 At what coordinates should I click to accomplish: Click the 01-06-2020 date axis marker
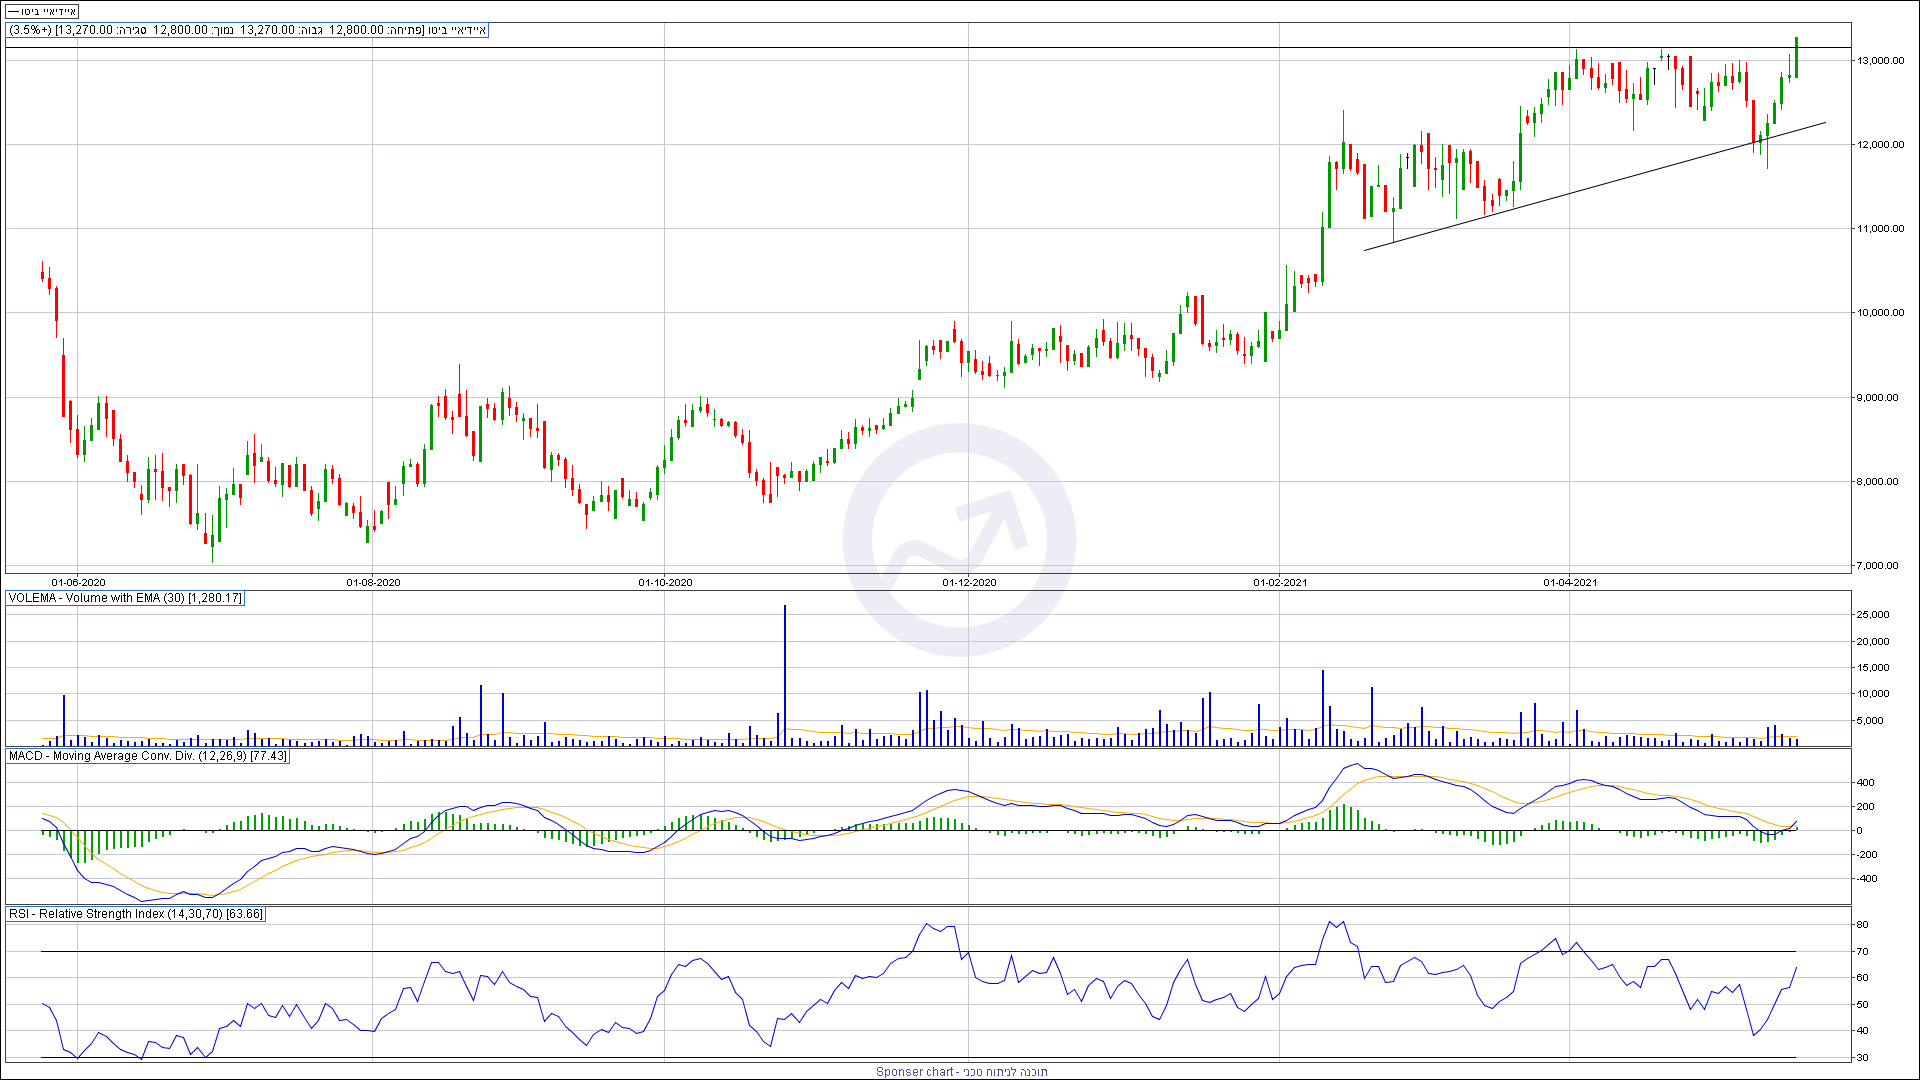point(78,582)
